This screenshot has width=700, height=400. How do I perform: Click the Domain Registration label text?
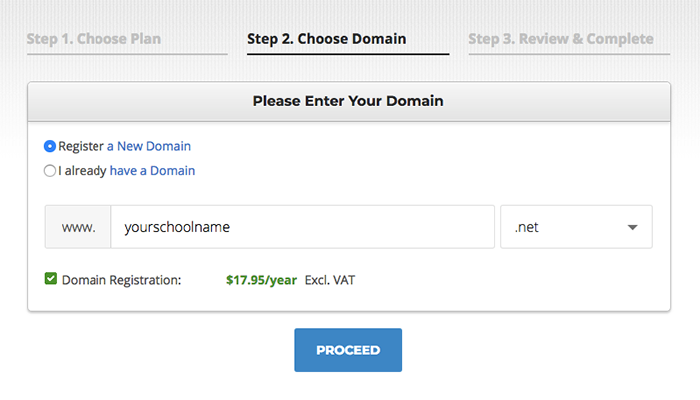[121, 280]
